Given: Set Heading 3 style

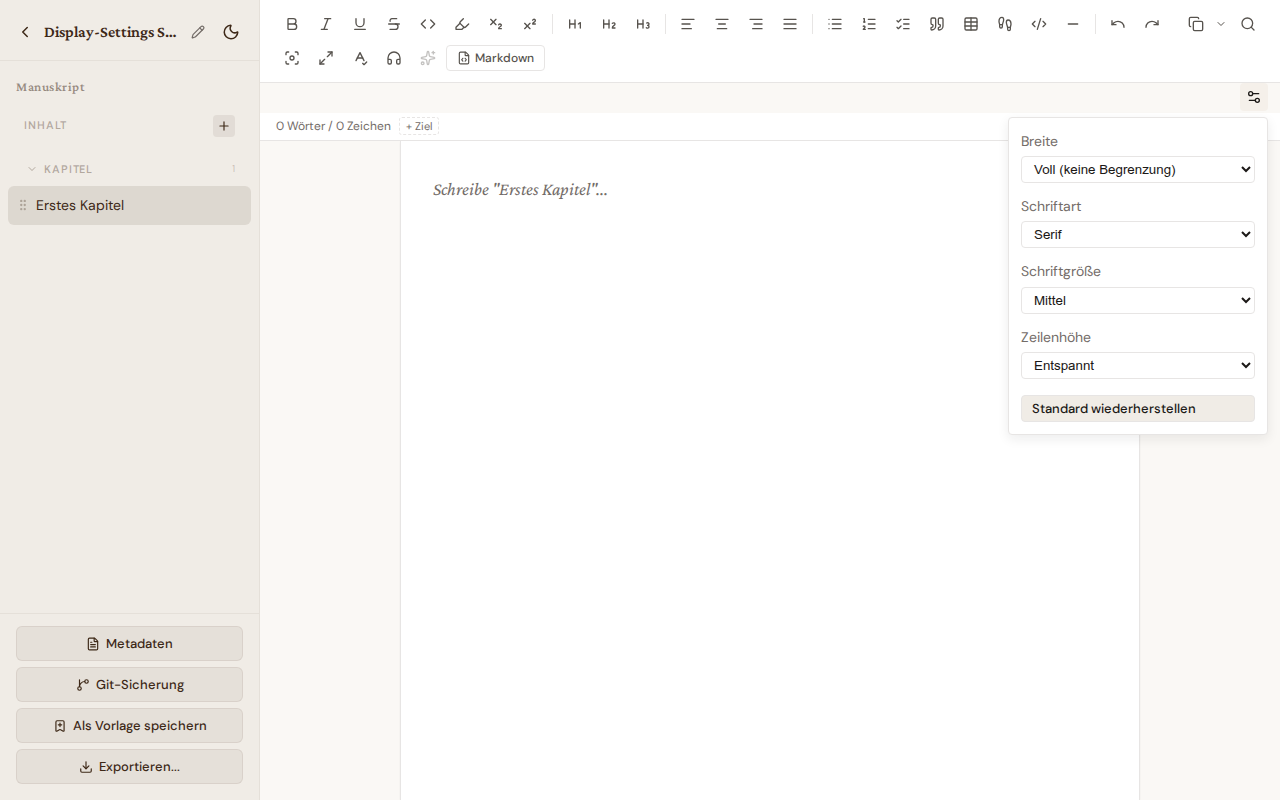Looking at the screenshot, I should (x=643, y=24).
